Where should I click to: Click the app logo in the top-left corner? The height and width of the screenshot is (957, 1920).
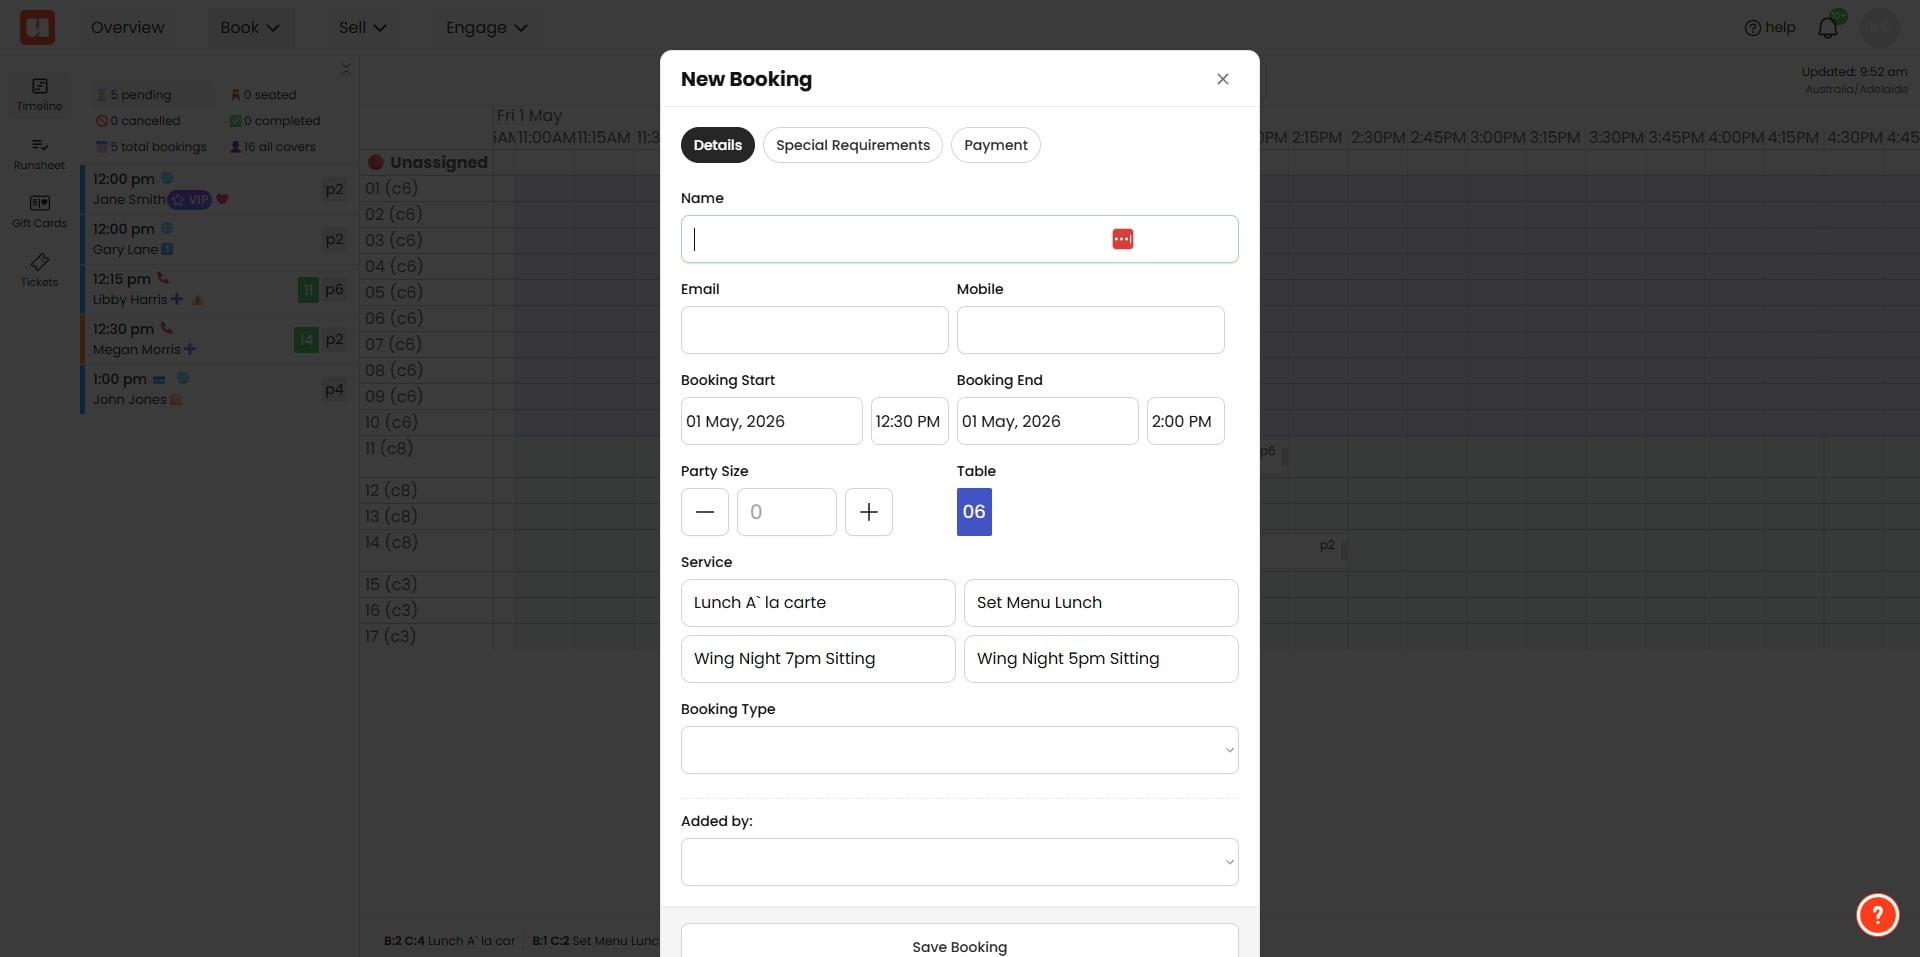[x=37, y=27]
